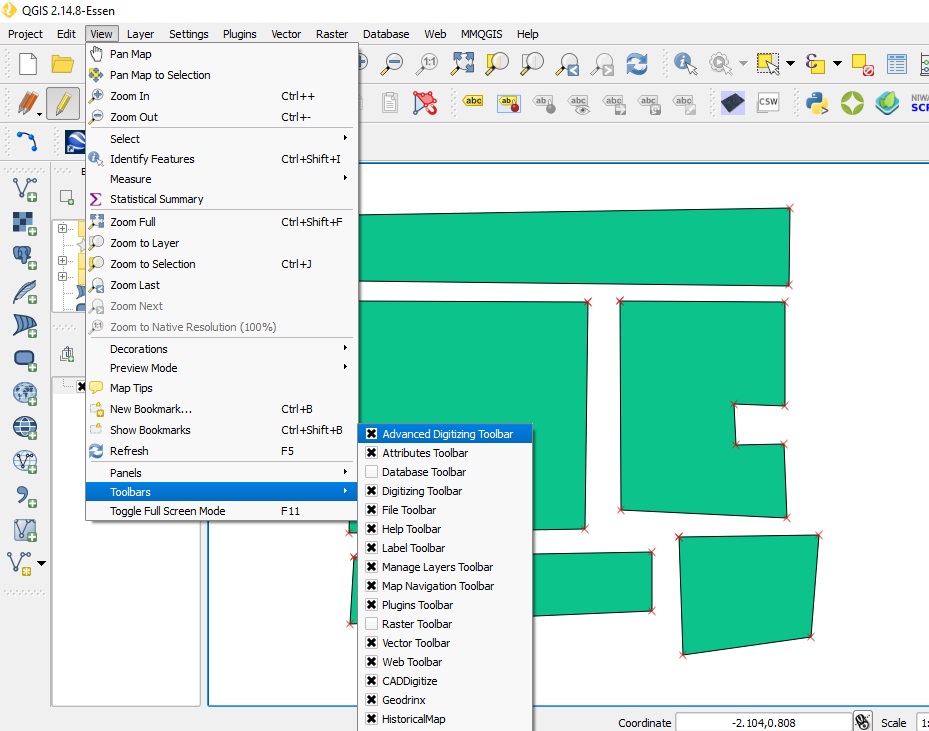Open dropdown arrow next to Select Features tool
Viewport: 929px width, 731px height.
pos(790,63)
